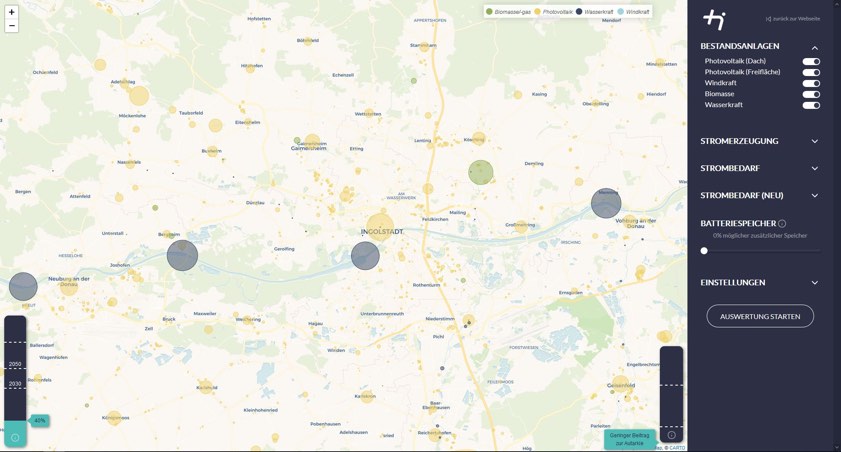Switch off the Wasserkraft layer
Viewport: 841px width, 452px height.
[x=811, y=105]
